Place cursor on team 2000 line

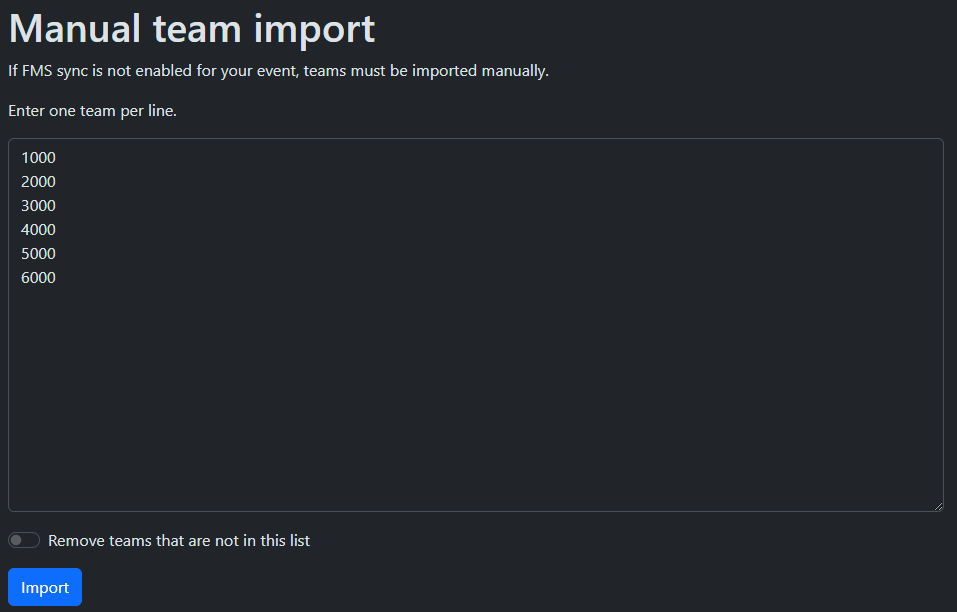(x=39, y=182)
